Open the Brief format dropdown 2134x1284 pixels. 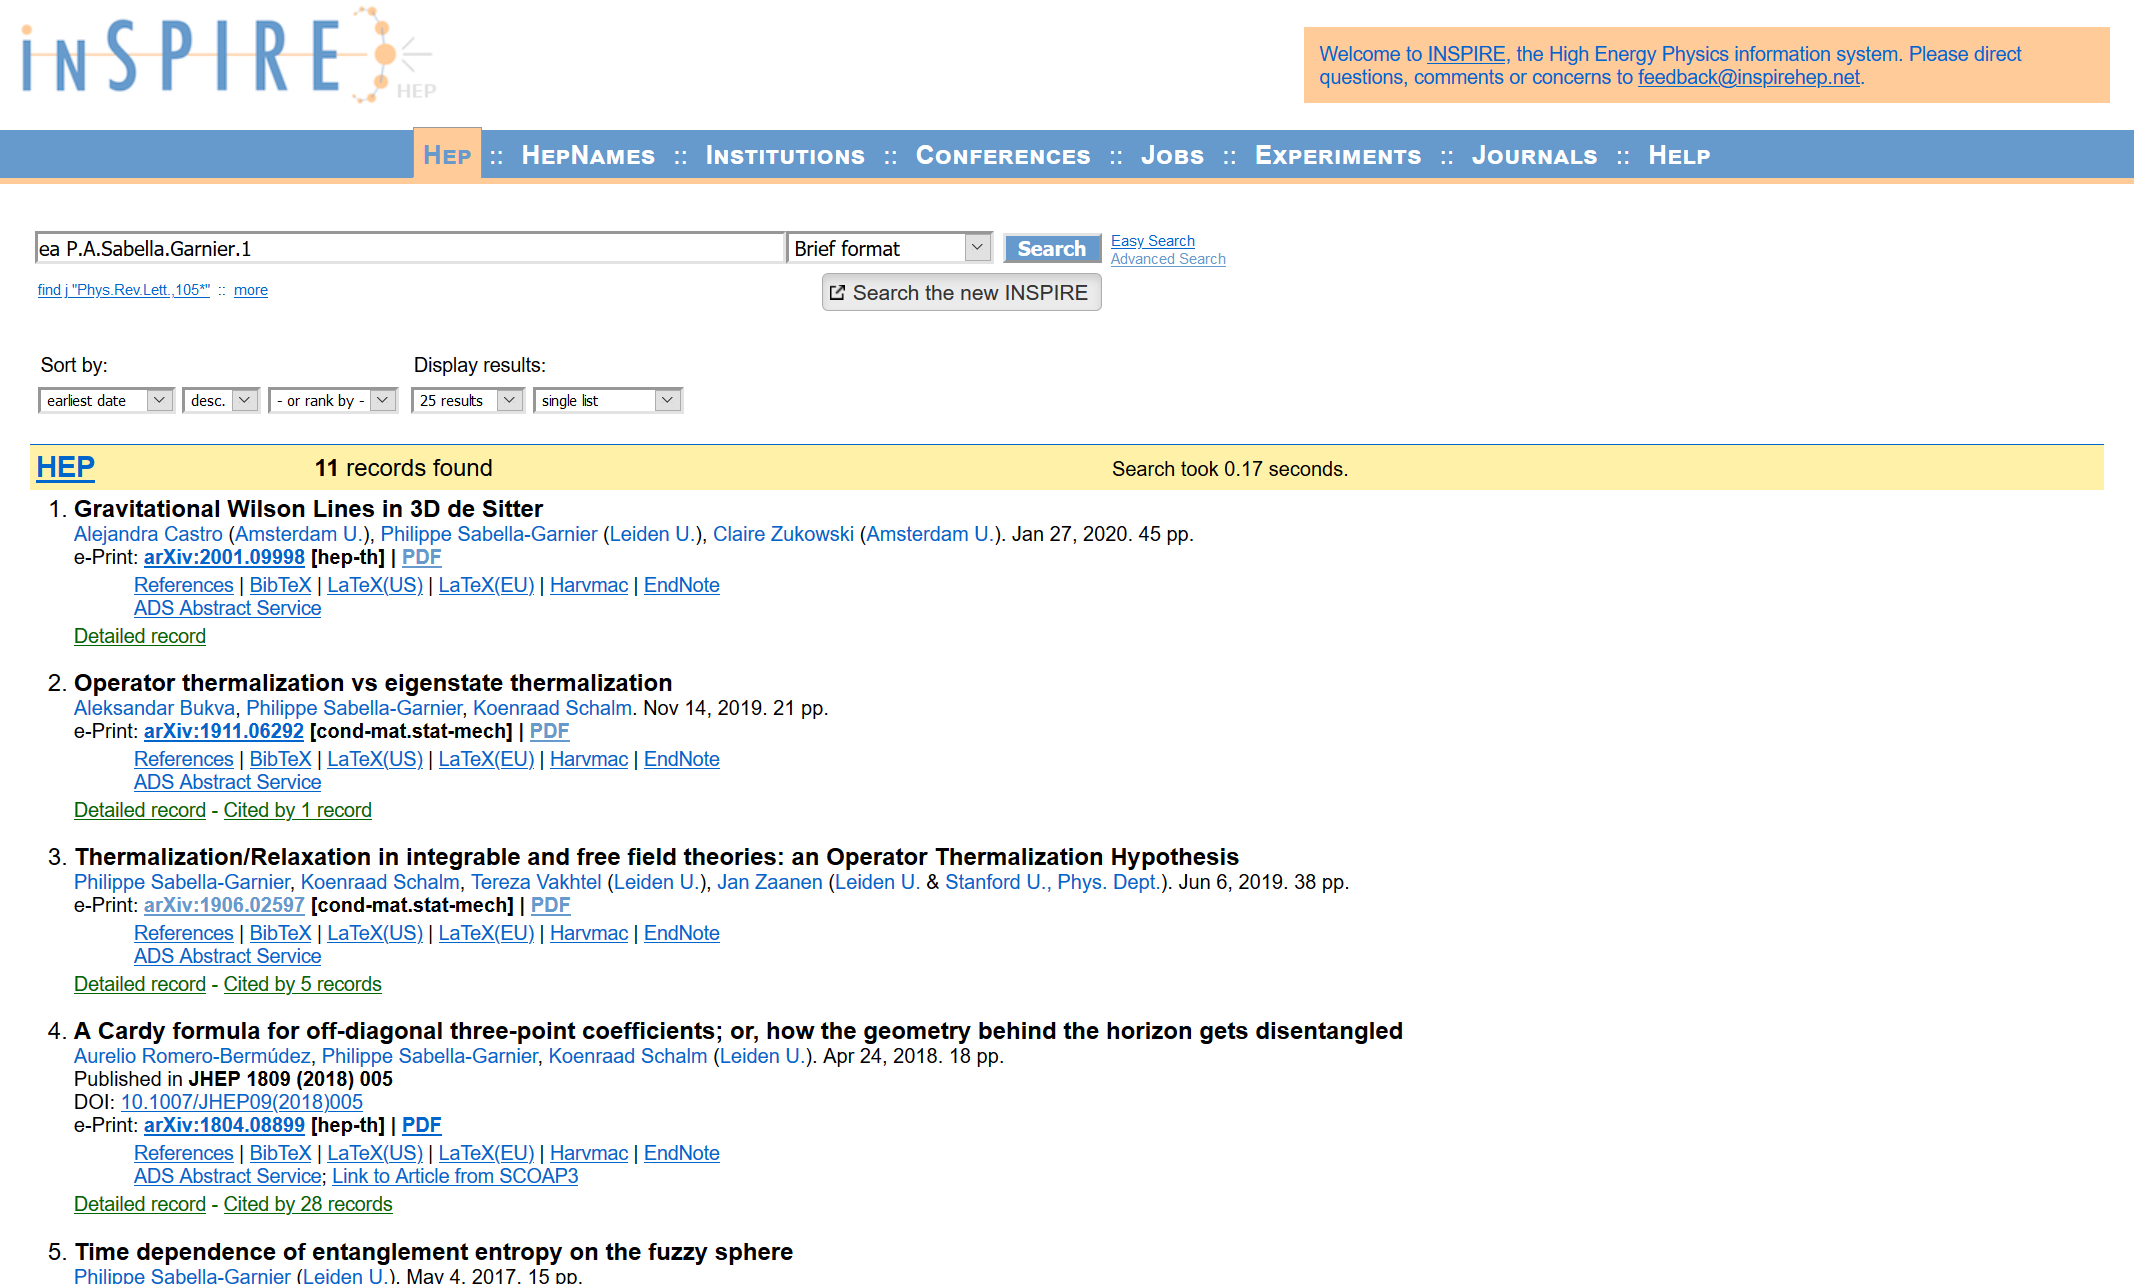click(889, 248)
